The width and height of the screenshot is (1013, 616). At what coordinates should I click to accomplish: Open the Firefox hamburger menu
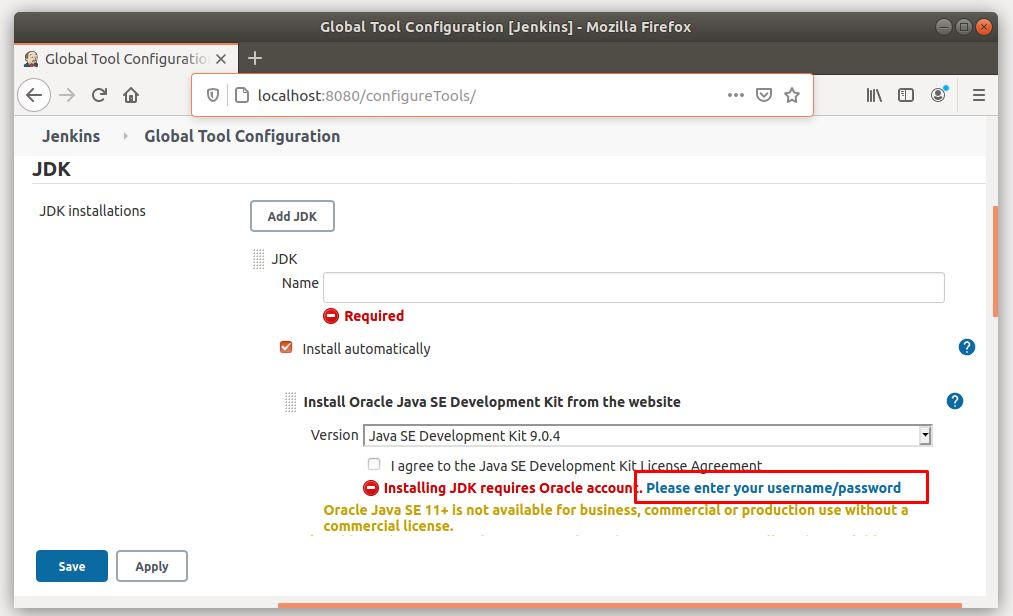(978, 94)
